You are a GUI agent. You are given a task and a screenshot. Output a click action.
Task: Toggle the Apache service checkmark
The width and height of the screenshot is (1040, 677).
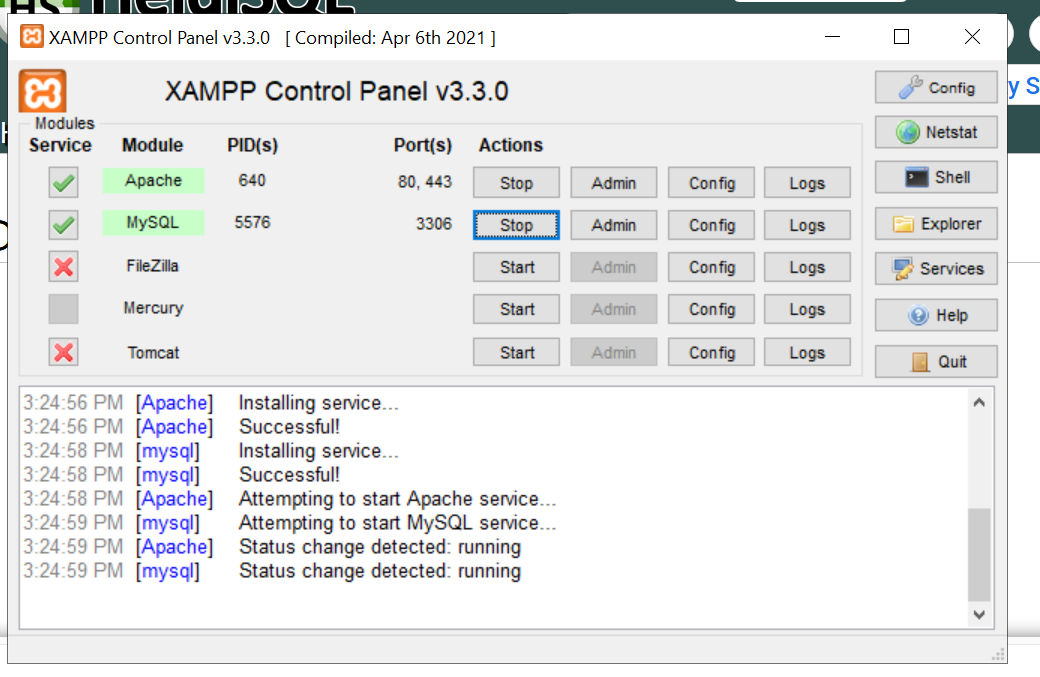[63, 182]
